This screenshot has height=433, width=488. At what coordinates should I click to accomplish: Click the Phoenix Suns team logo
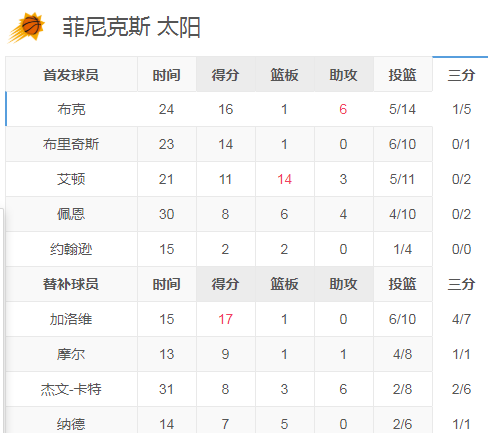pos(27,28)
